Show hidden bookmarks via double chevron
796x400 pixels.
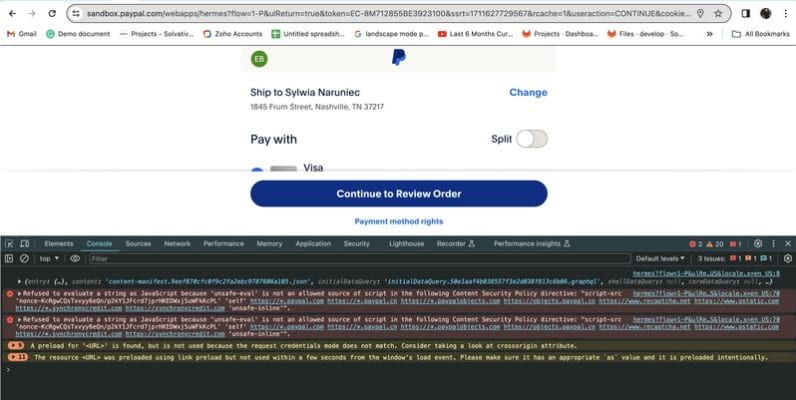pyautogui.click(x=710, y=34)
